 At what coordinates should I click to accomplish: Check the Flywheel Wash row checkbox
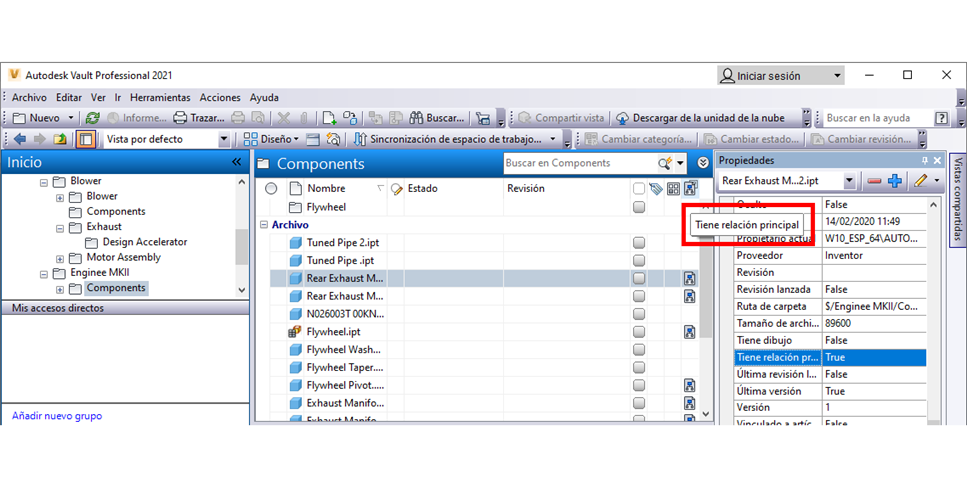tap(639, 350)
